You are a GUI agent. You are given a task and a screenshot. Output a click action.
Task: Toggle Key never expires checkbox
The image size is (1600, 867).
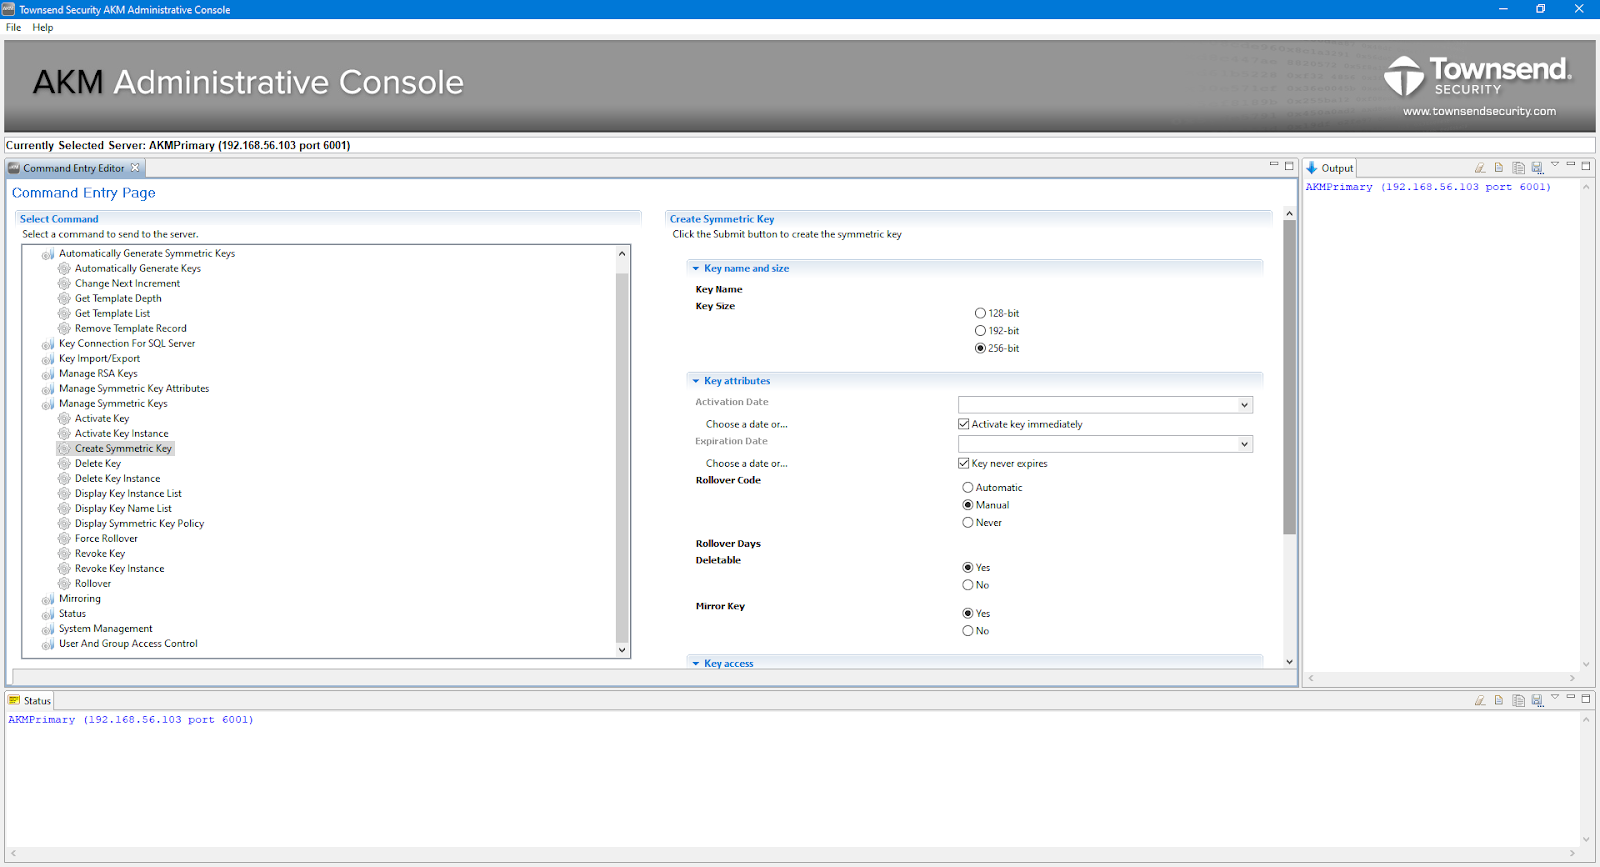[x=964, y=464]
